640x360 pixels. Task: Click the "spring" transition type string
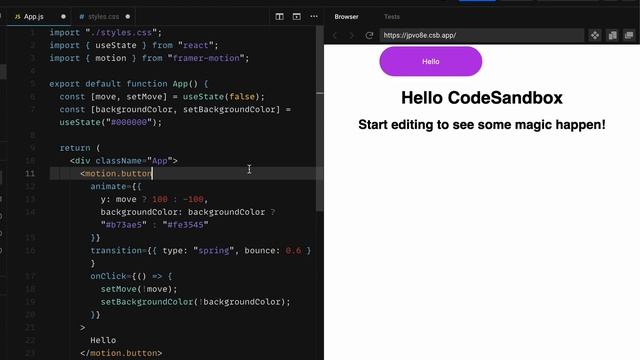click(x=213, y=251)
